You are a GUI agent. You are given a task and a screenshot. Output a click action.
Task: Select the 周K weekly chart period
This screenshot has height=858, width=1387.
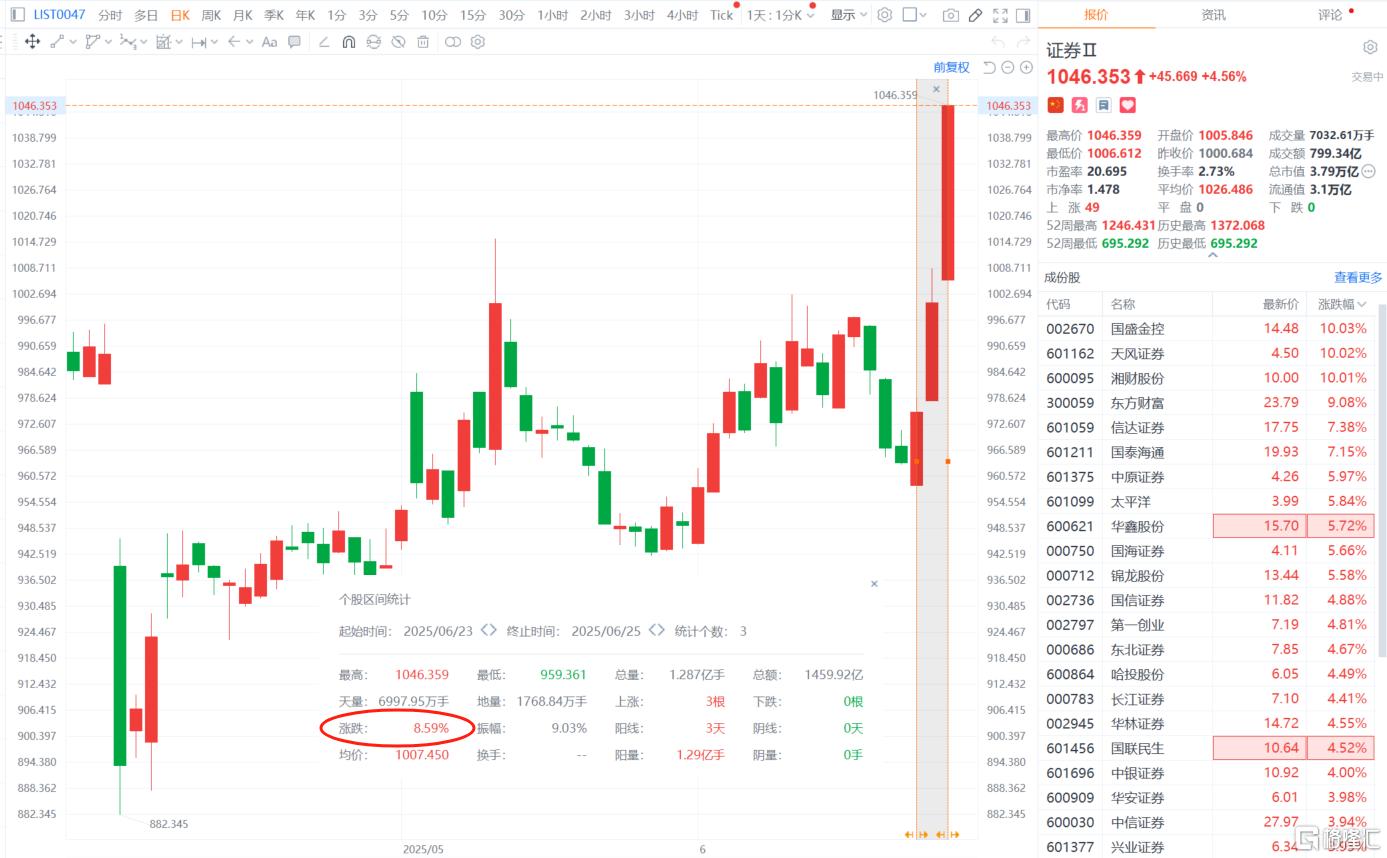click(211, 15)
